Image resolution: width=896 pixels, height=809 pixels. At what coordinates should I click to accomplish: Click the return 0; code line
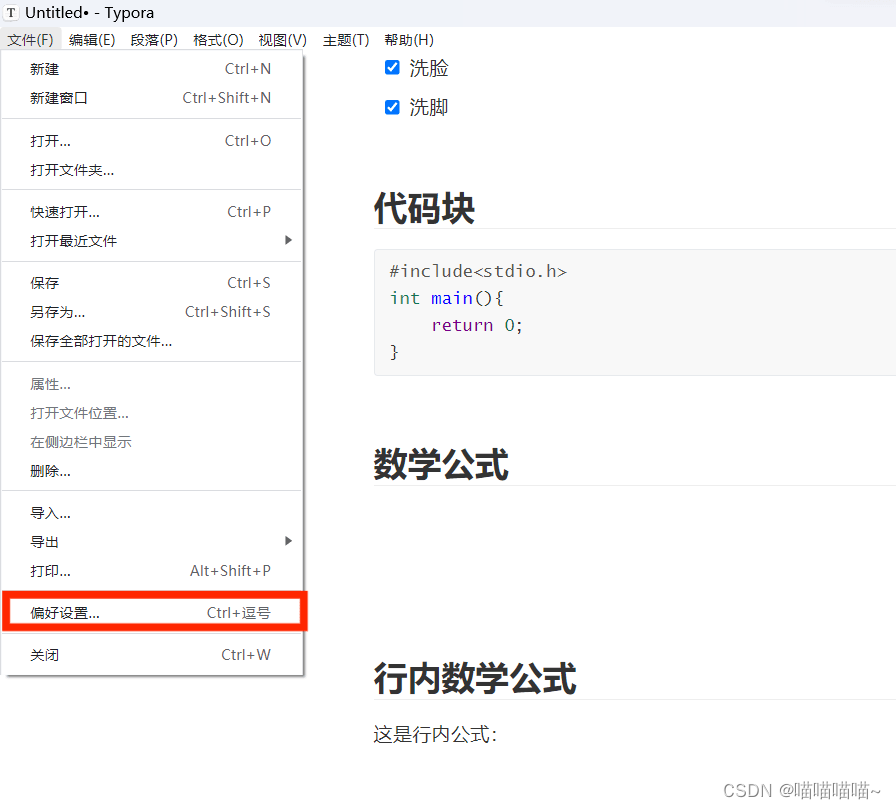tap(477, 325)
